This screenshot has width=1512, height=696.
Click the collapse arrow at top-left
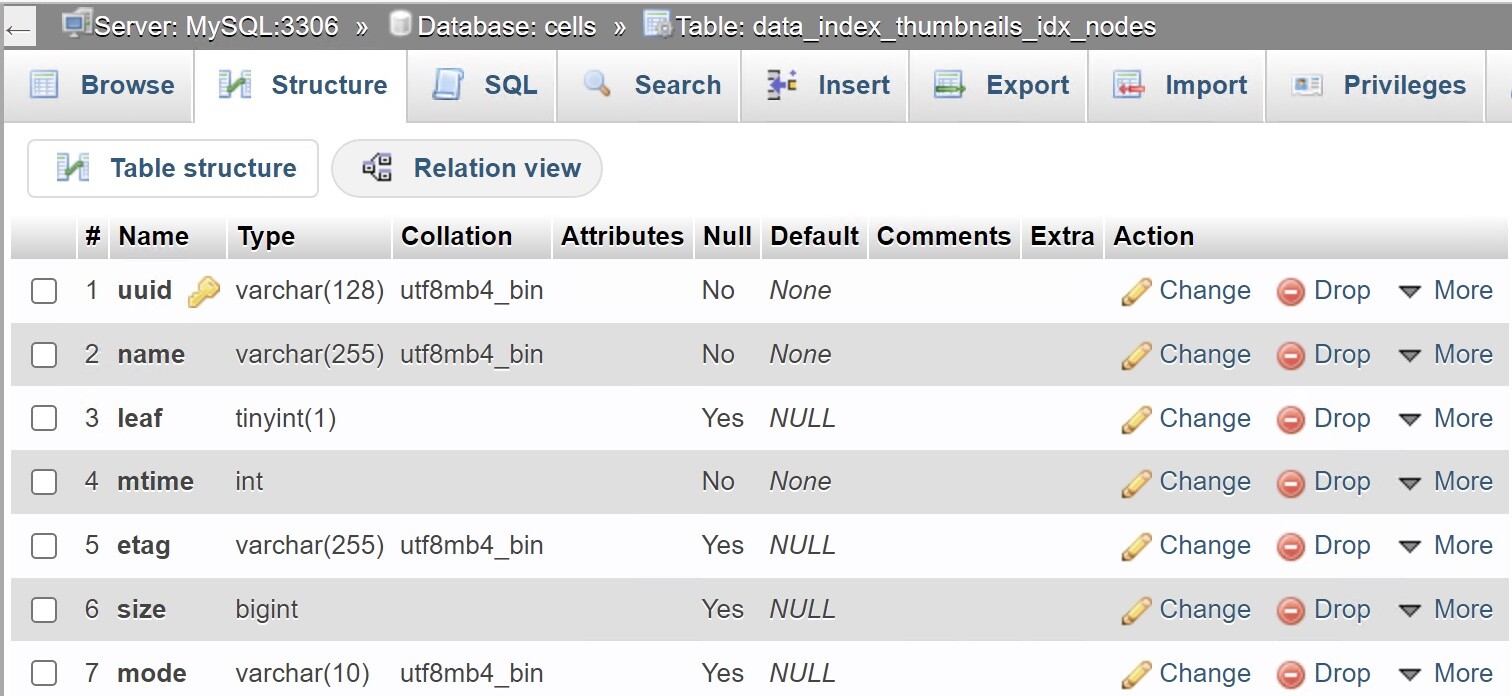(x=18, y=28)
